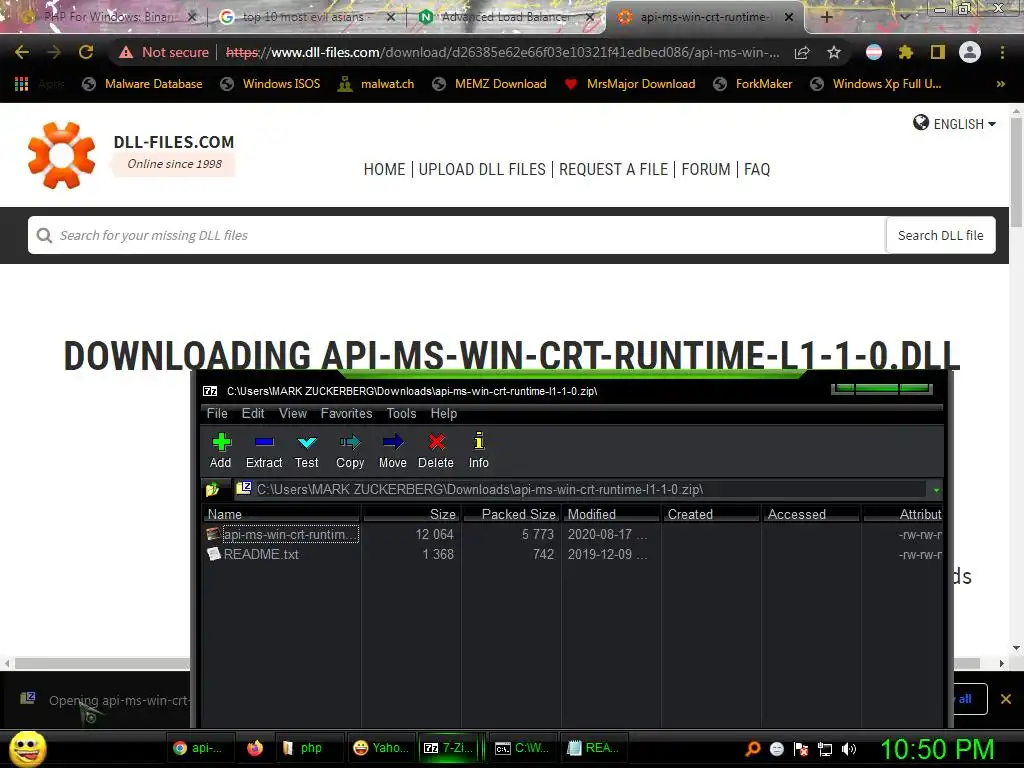Click the volume speaker tray icon

coord(848,749)
